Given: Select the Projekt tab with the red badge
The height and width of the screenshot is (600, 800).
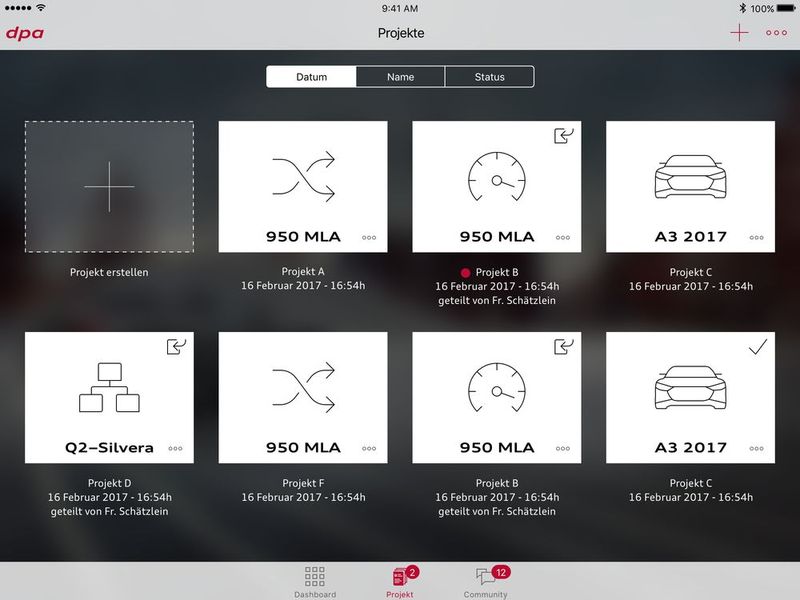Looking at the screenshot, I should [400, 582].
